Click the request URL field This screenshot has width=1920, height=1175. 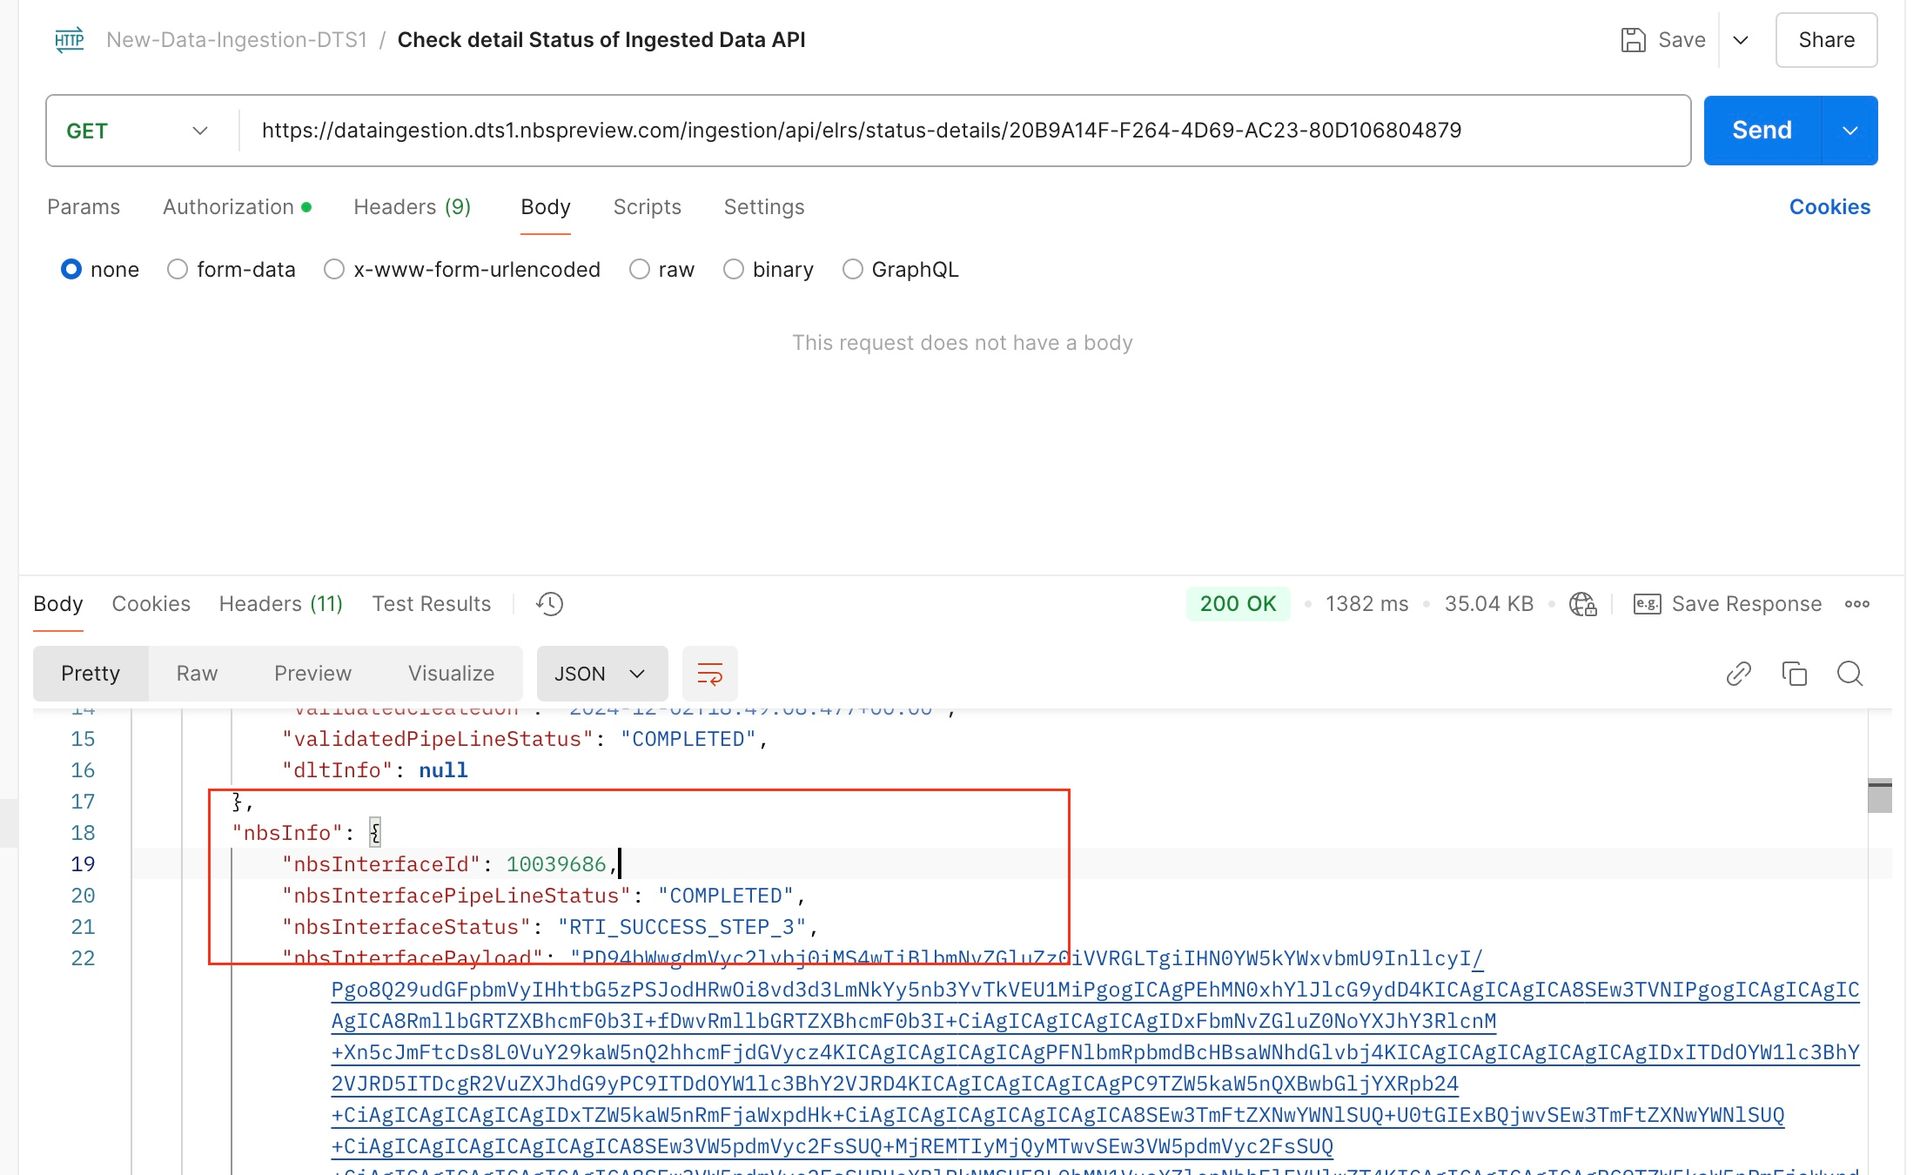click(860, 131)
